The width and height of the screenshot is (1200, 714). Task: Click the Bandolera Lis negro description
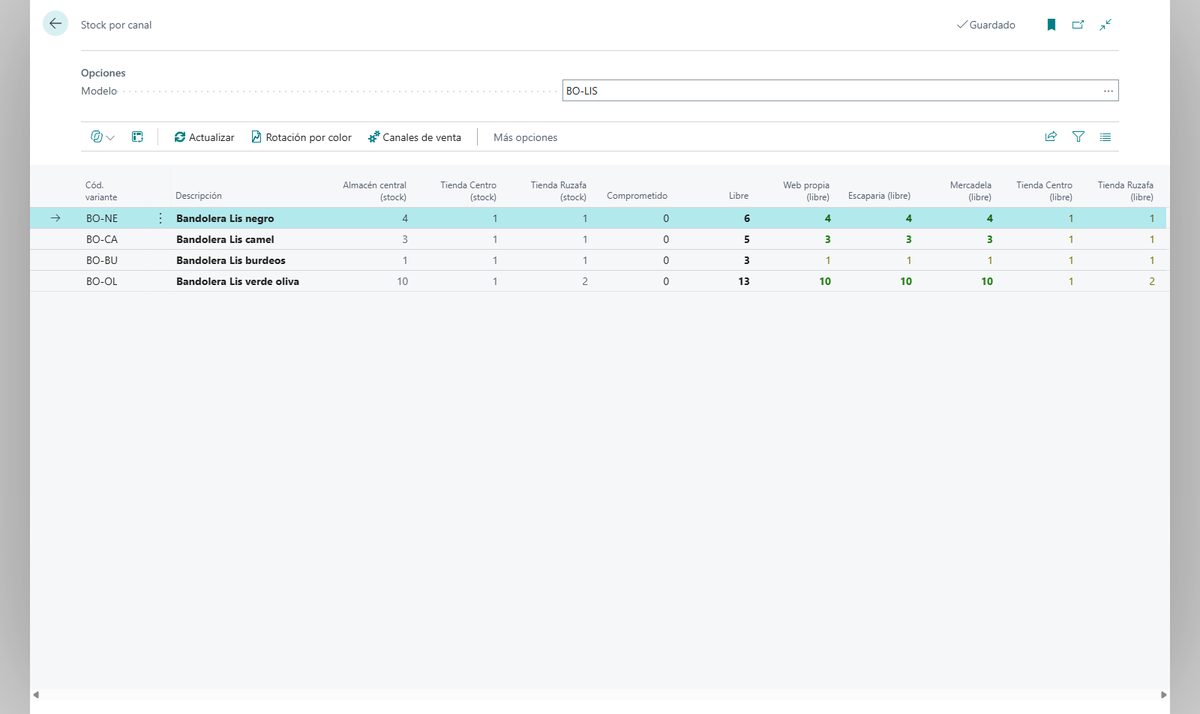coord(225,218)
